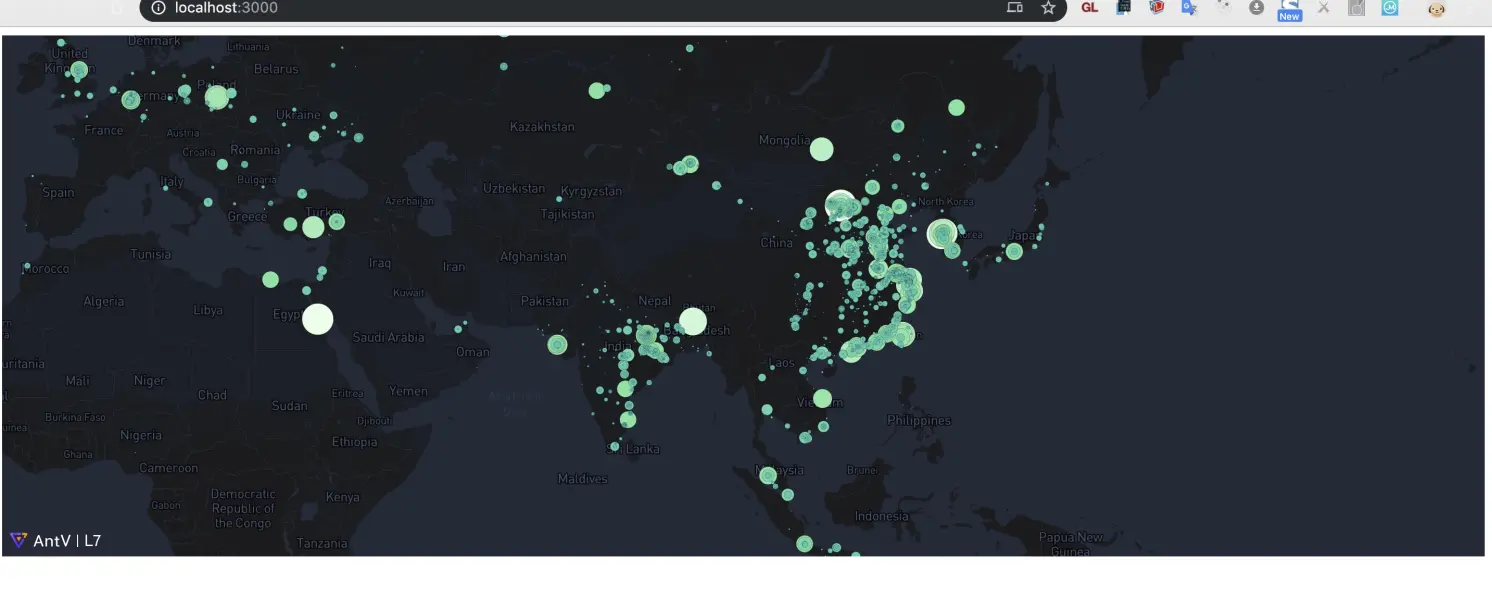Click the Papua New Guinea map label

[x=1071, y=544]
